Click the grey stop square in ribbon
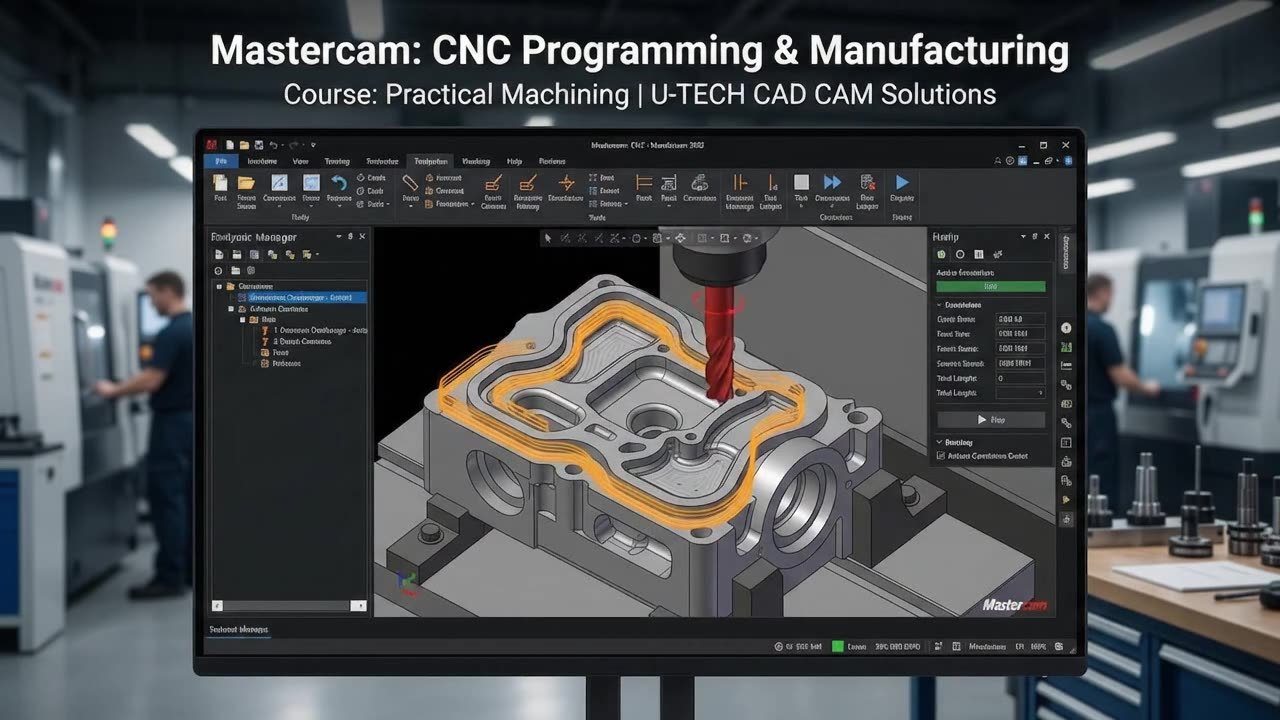This screenshot has height=720, width=1280. [x=801, y=182]
